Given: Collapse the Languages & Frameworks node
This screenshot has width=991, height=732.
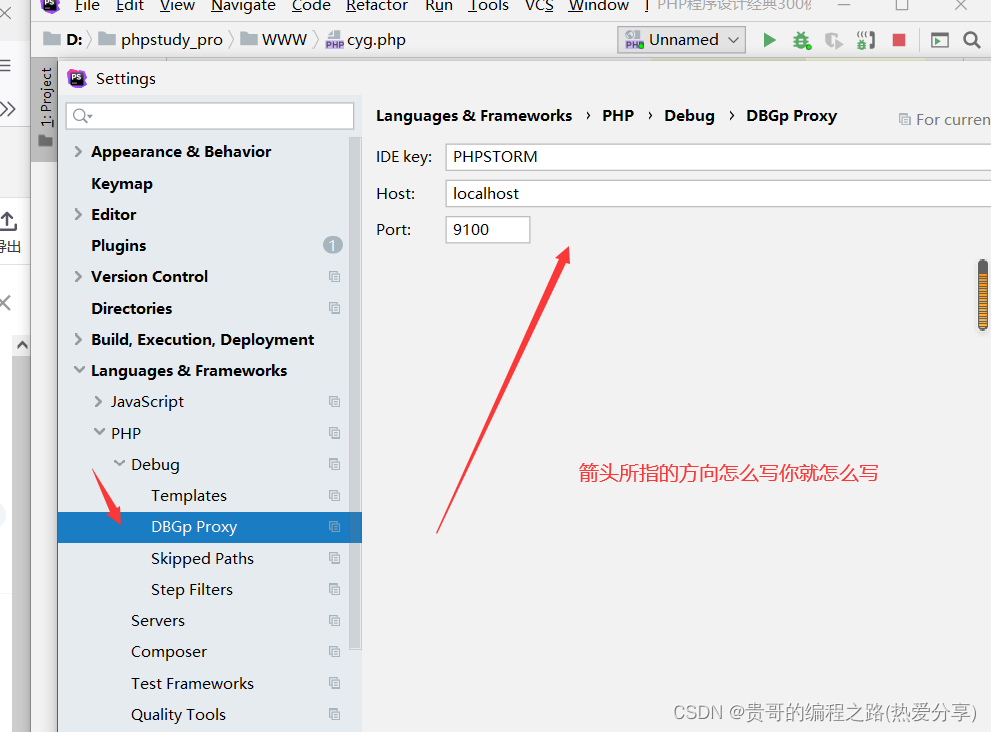Looking at the screenshot, I should coord(79,371).
